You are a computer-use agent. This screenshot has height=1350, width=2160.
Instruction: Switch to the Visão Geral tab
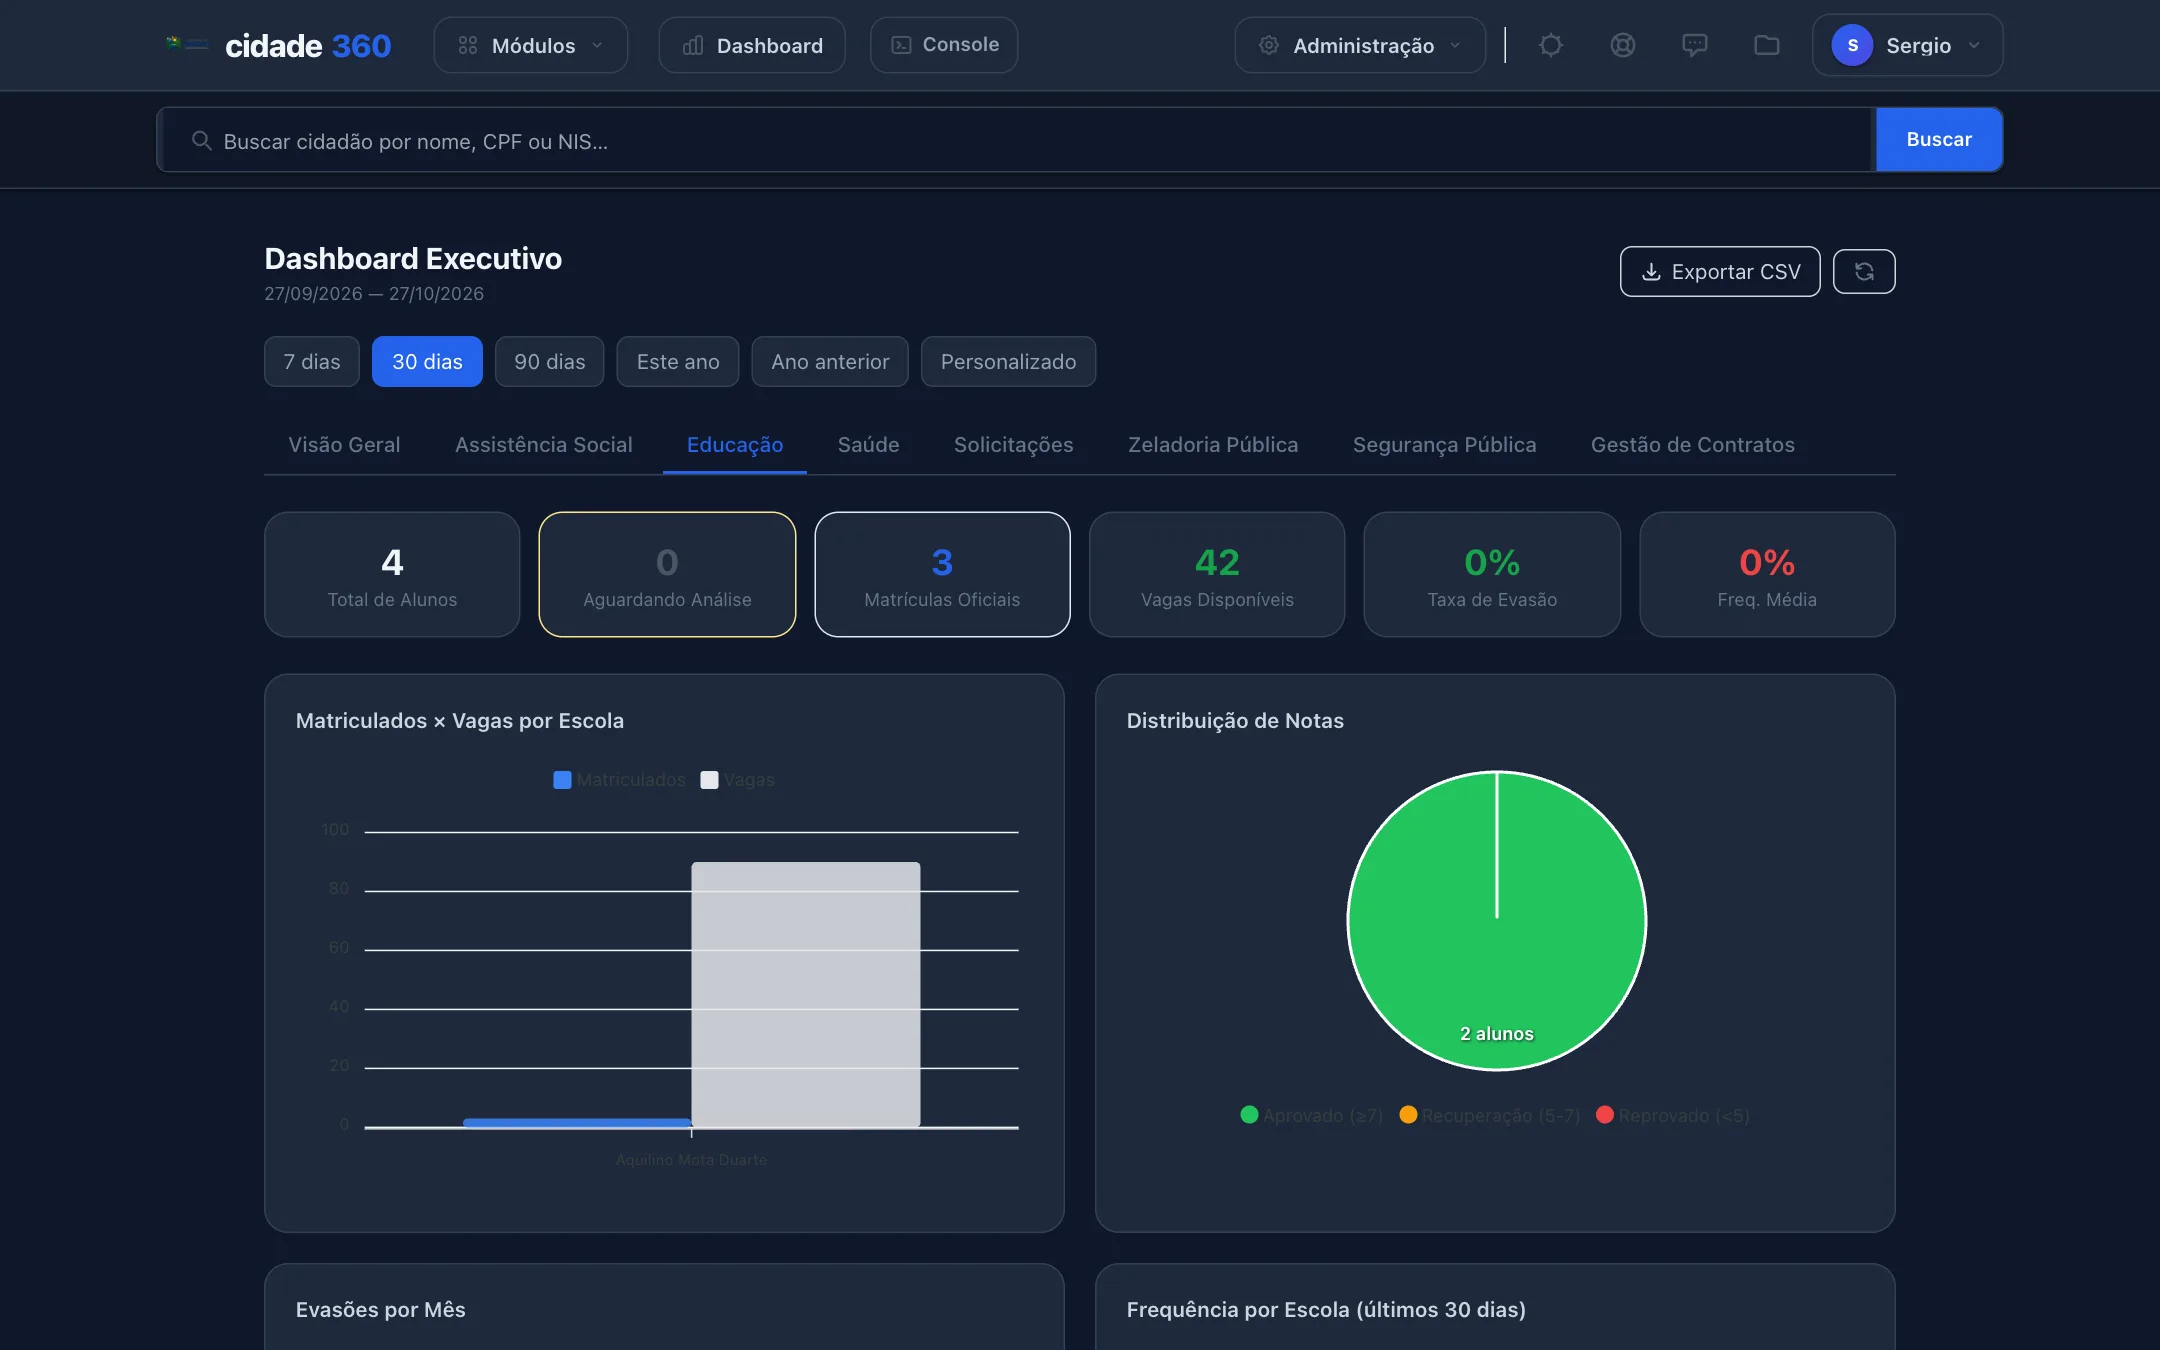coord(344,445)
